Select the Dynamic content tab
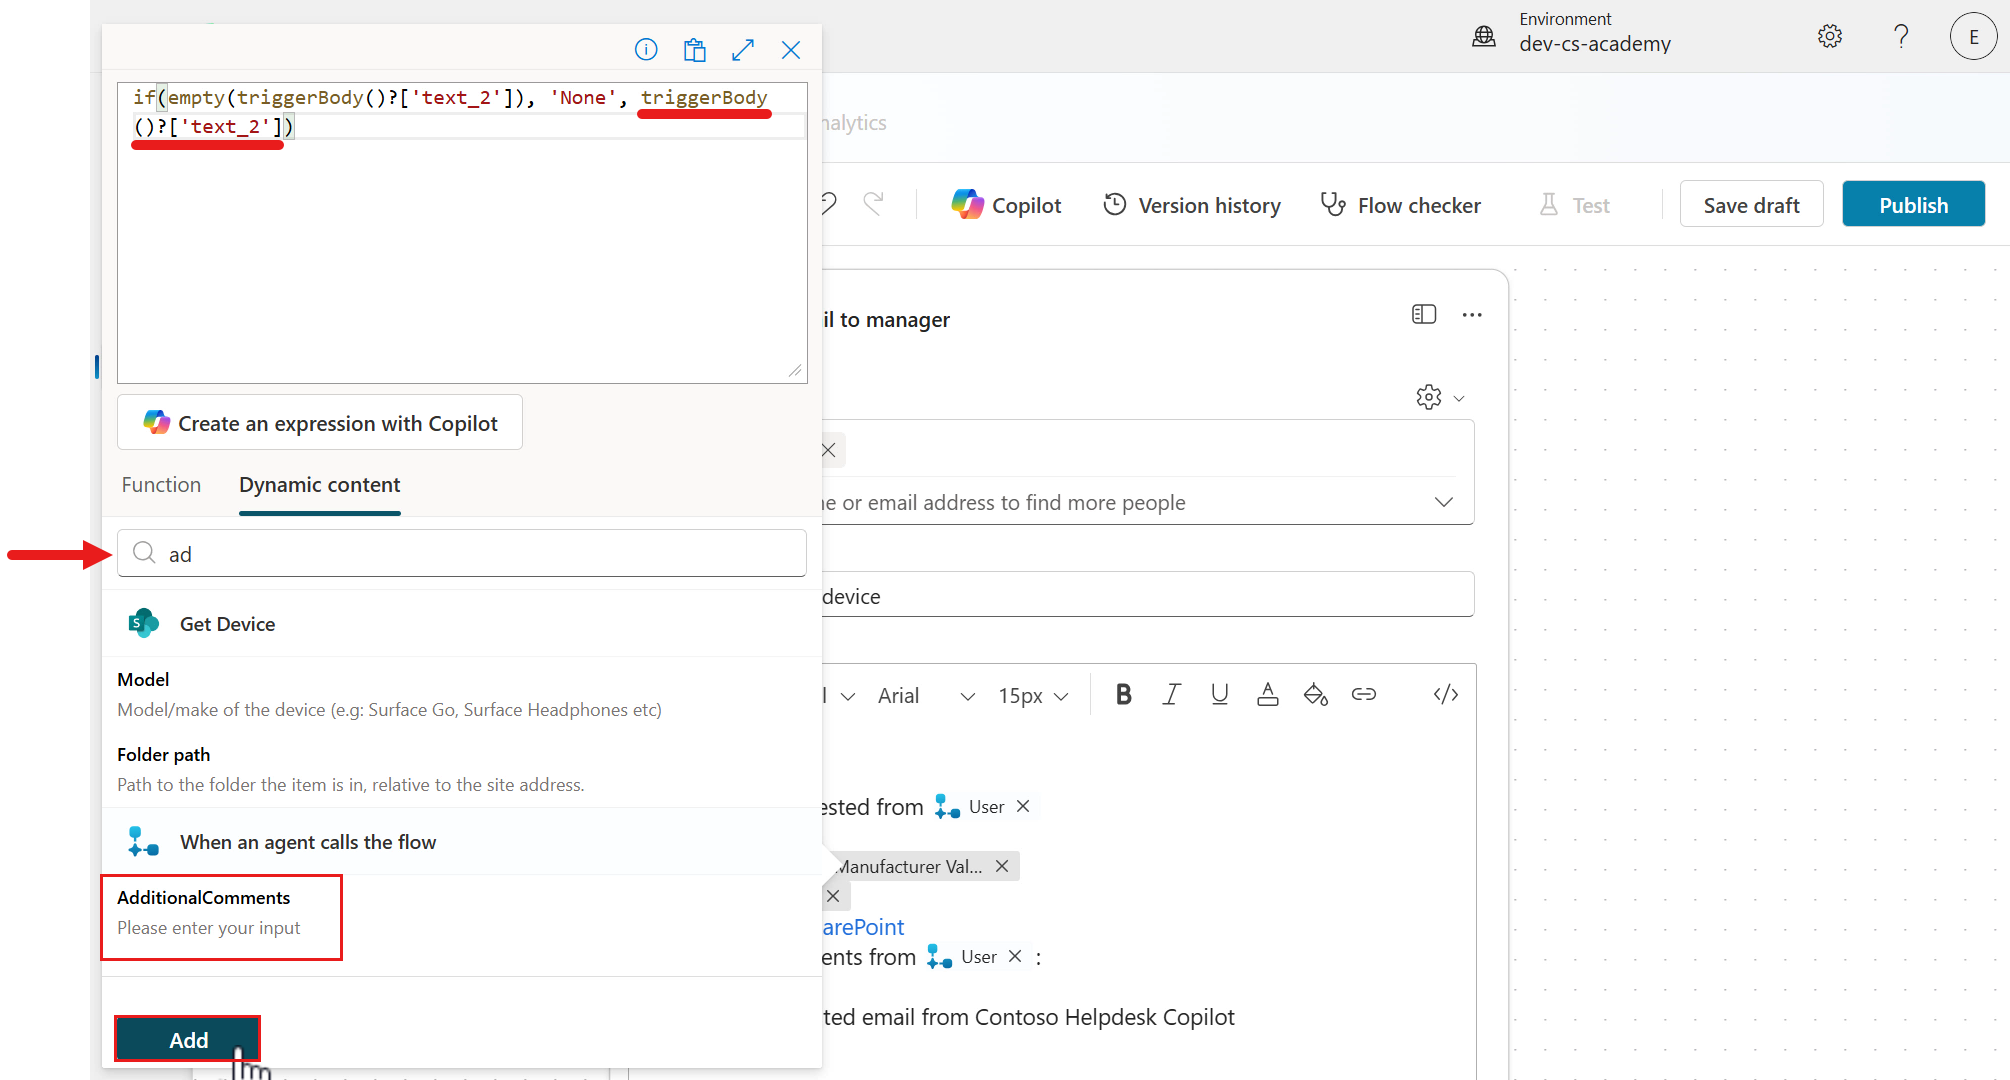 point(319,485)
